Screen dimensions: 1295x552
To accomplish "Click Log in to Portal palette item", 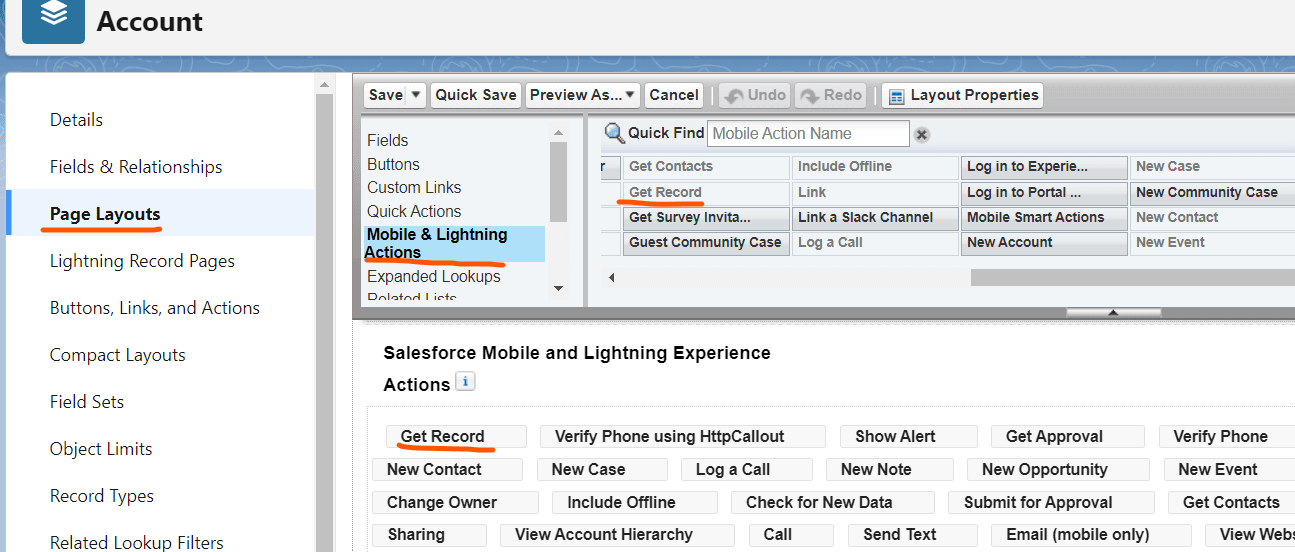I will [x=1045, y=192].
